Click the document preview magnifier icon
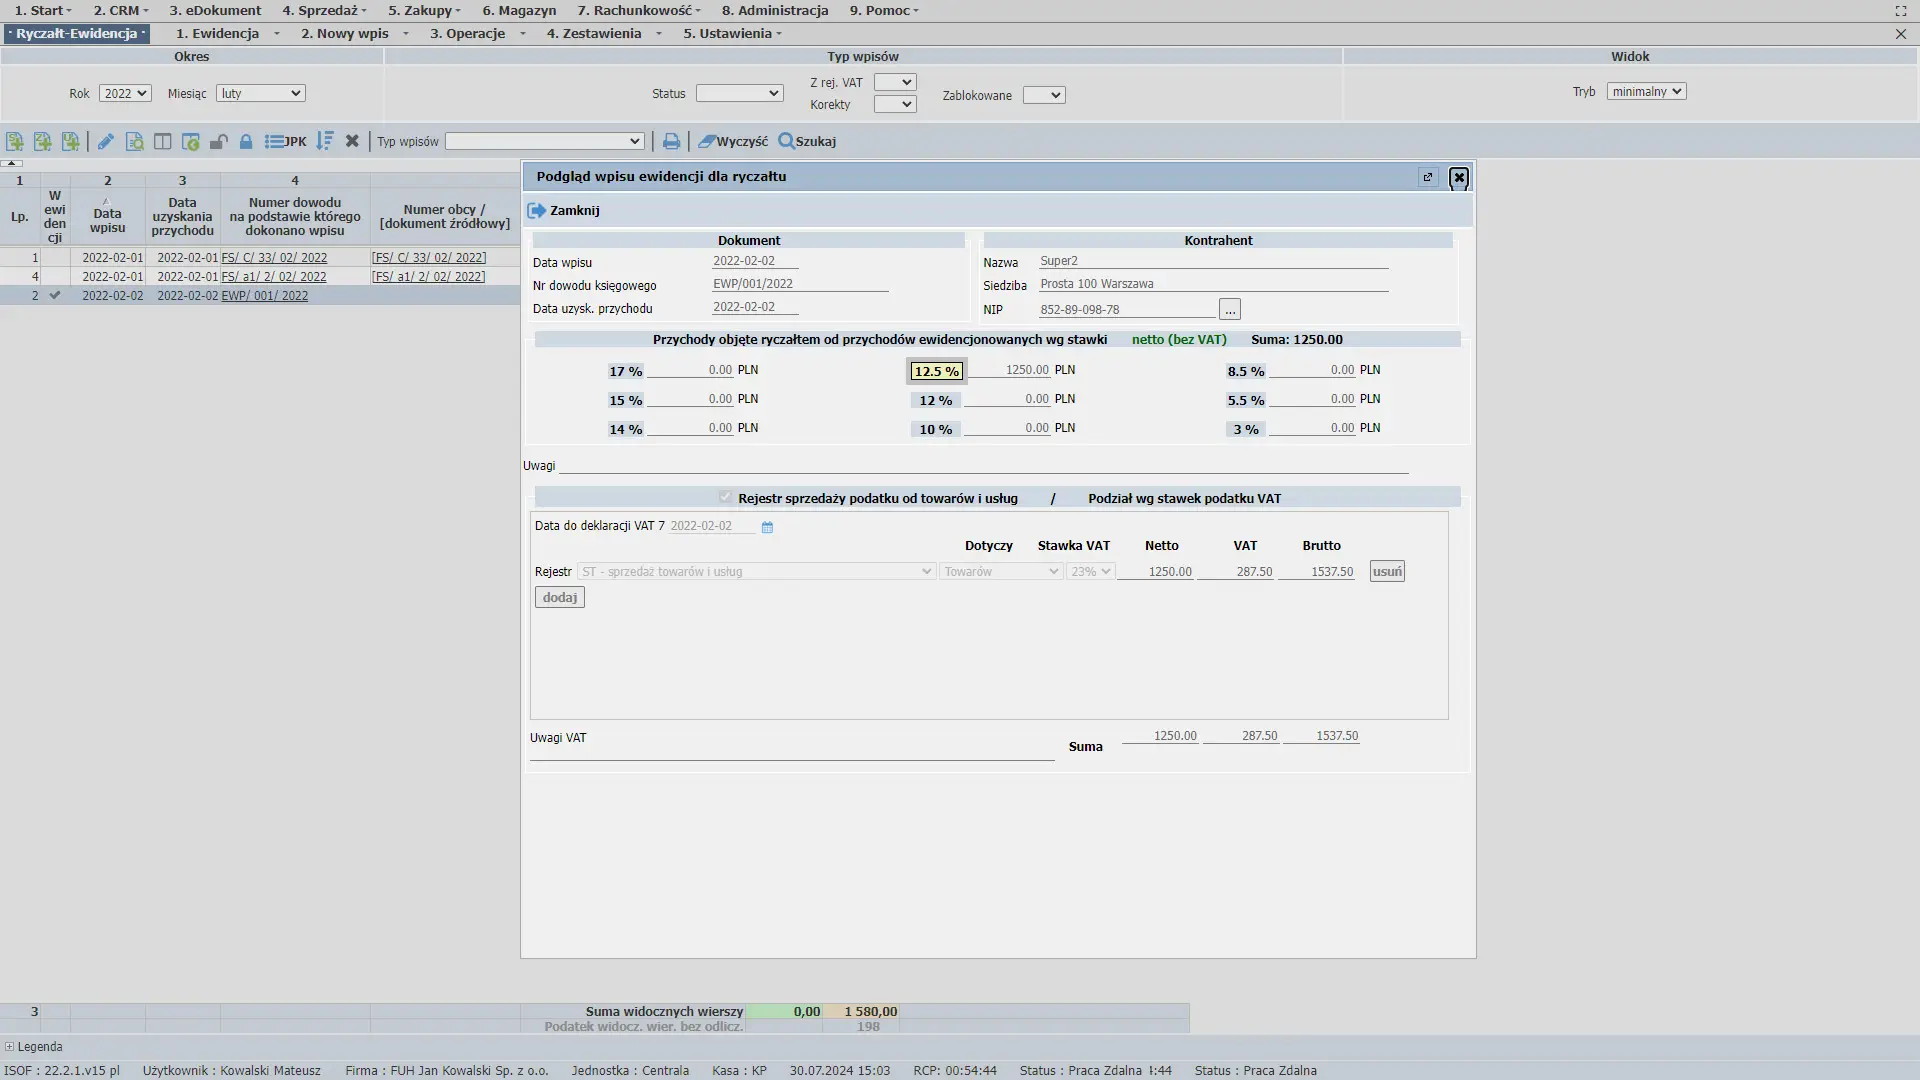The height and width of the screenshot is (1080, 1920). [134, 142]
